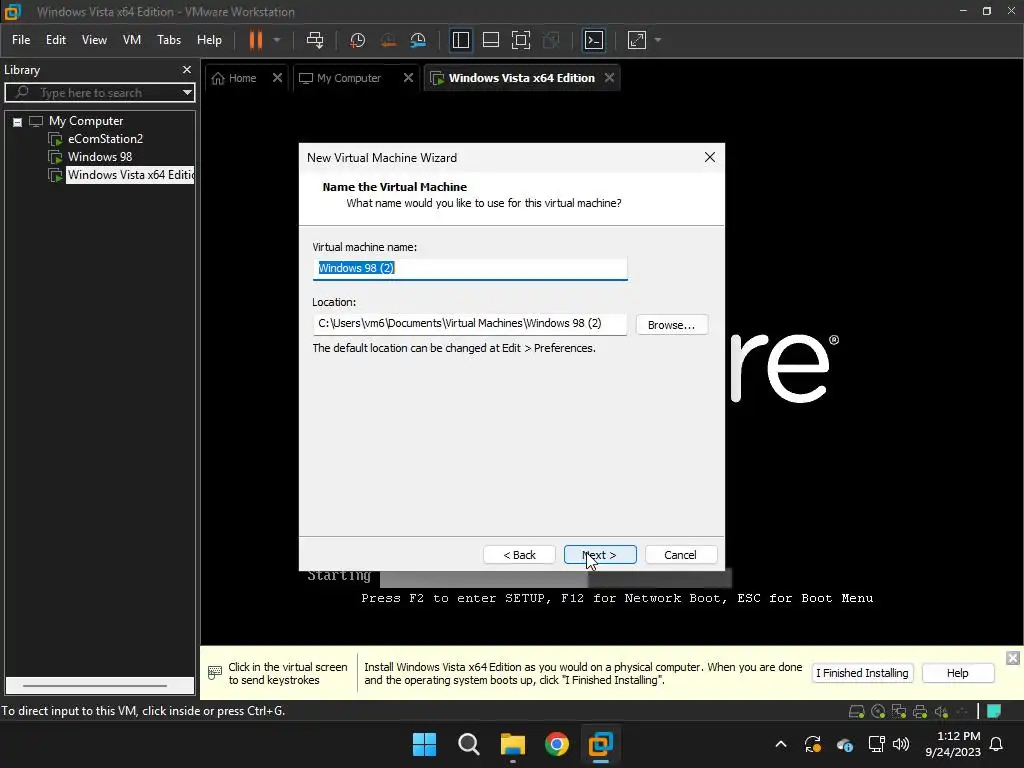Image resolution: width=1024 pixels, height=768 pixels.
Task: Click the taskbar volume icon
Action: coord(901,744)
